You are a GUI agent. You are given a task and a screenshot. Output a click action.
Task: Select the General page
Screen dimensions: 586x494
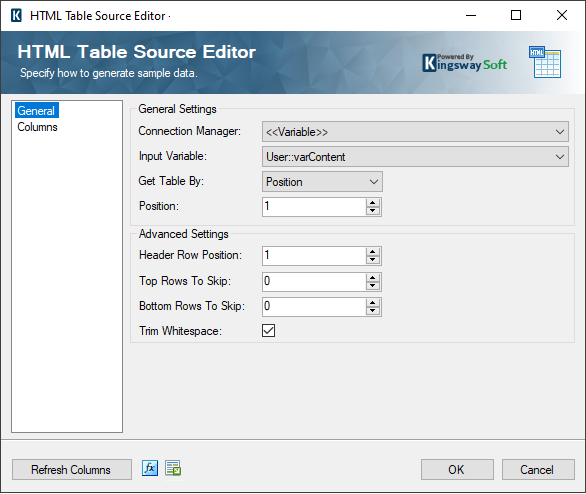(x=36, y=111)
